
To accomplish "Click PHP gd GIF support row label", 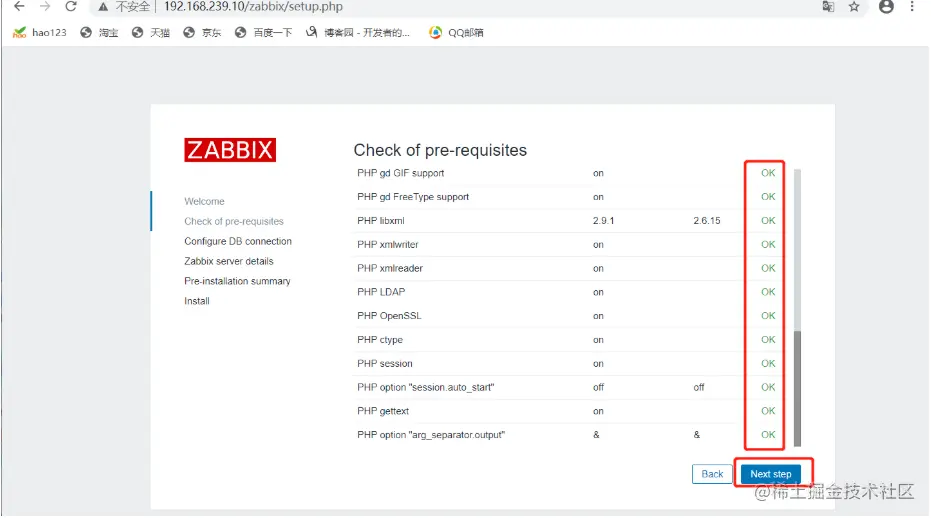I will (x=401, y=173).
